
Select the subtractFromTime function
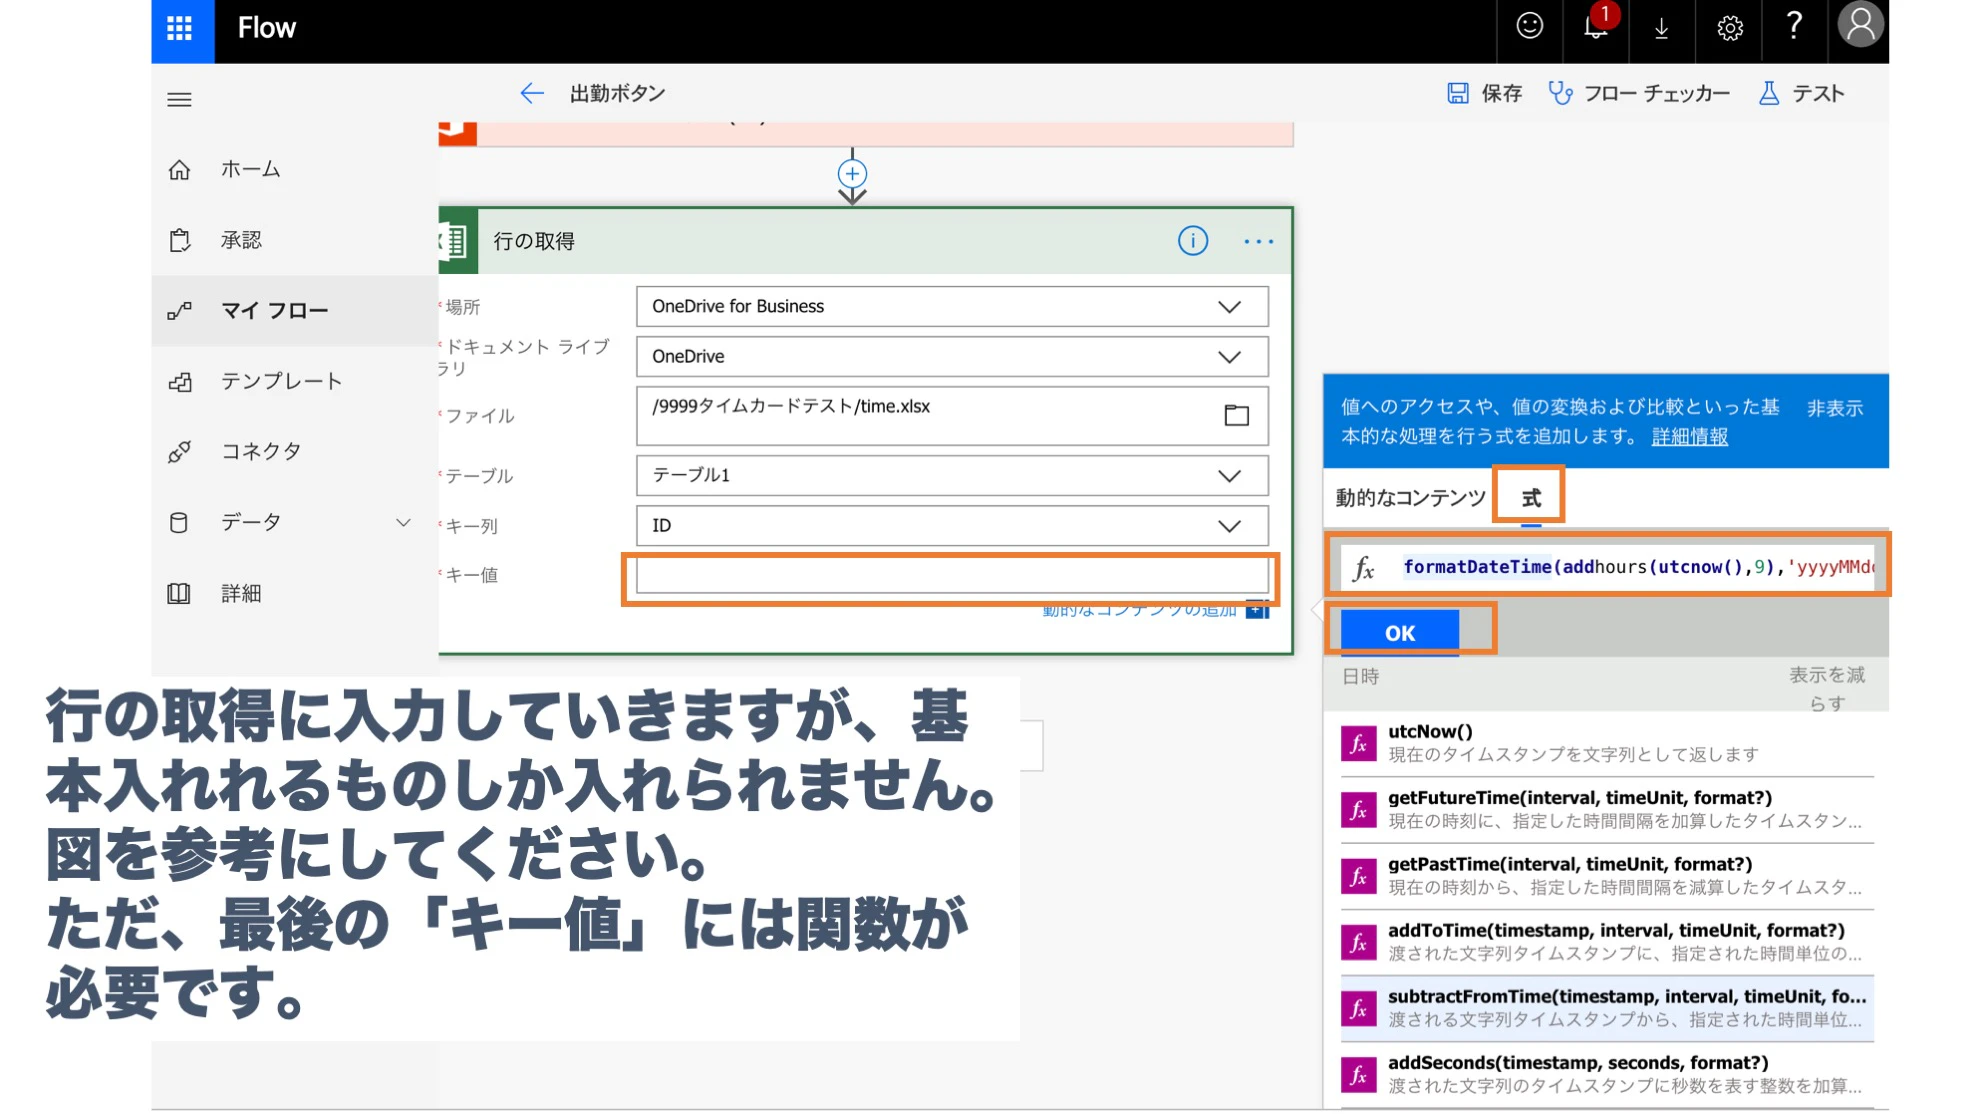point(1606,1008)
